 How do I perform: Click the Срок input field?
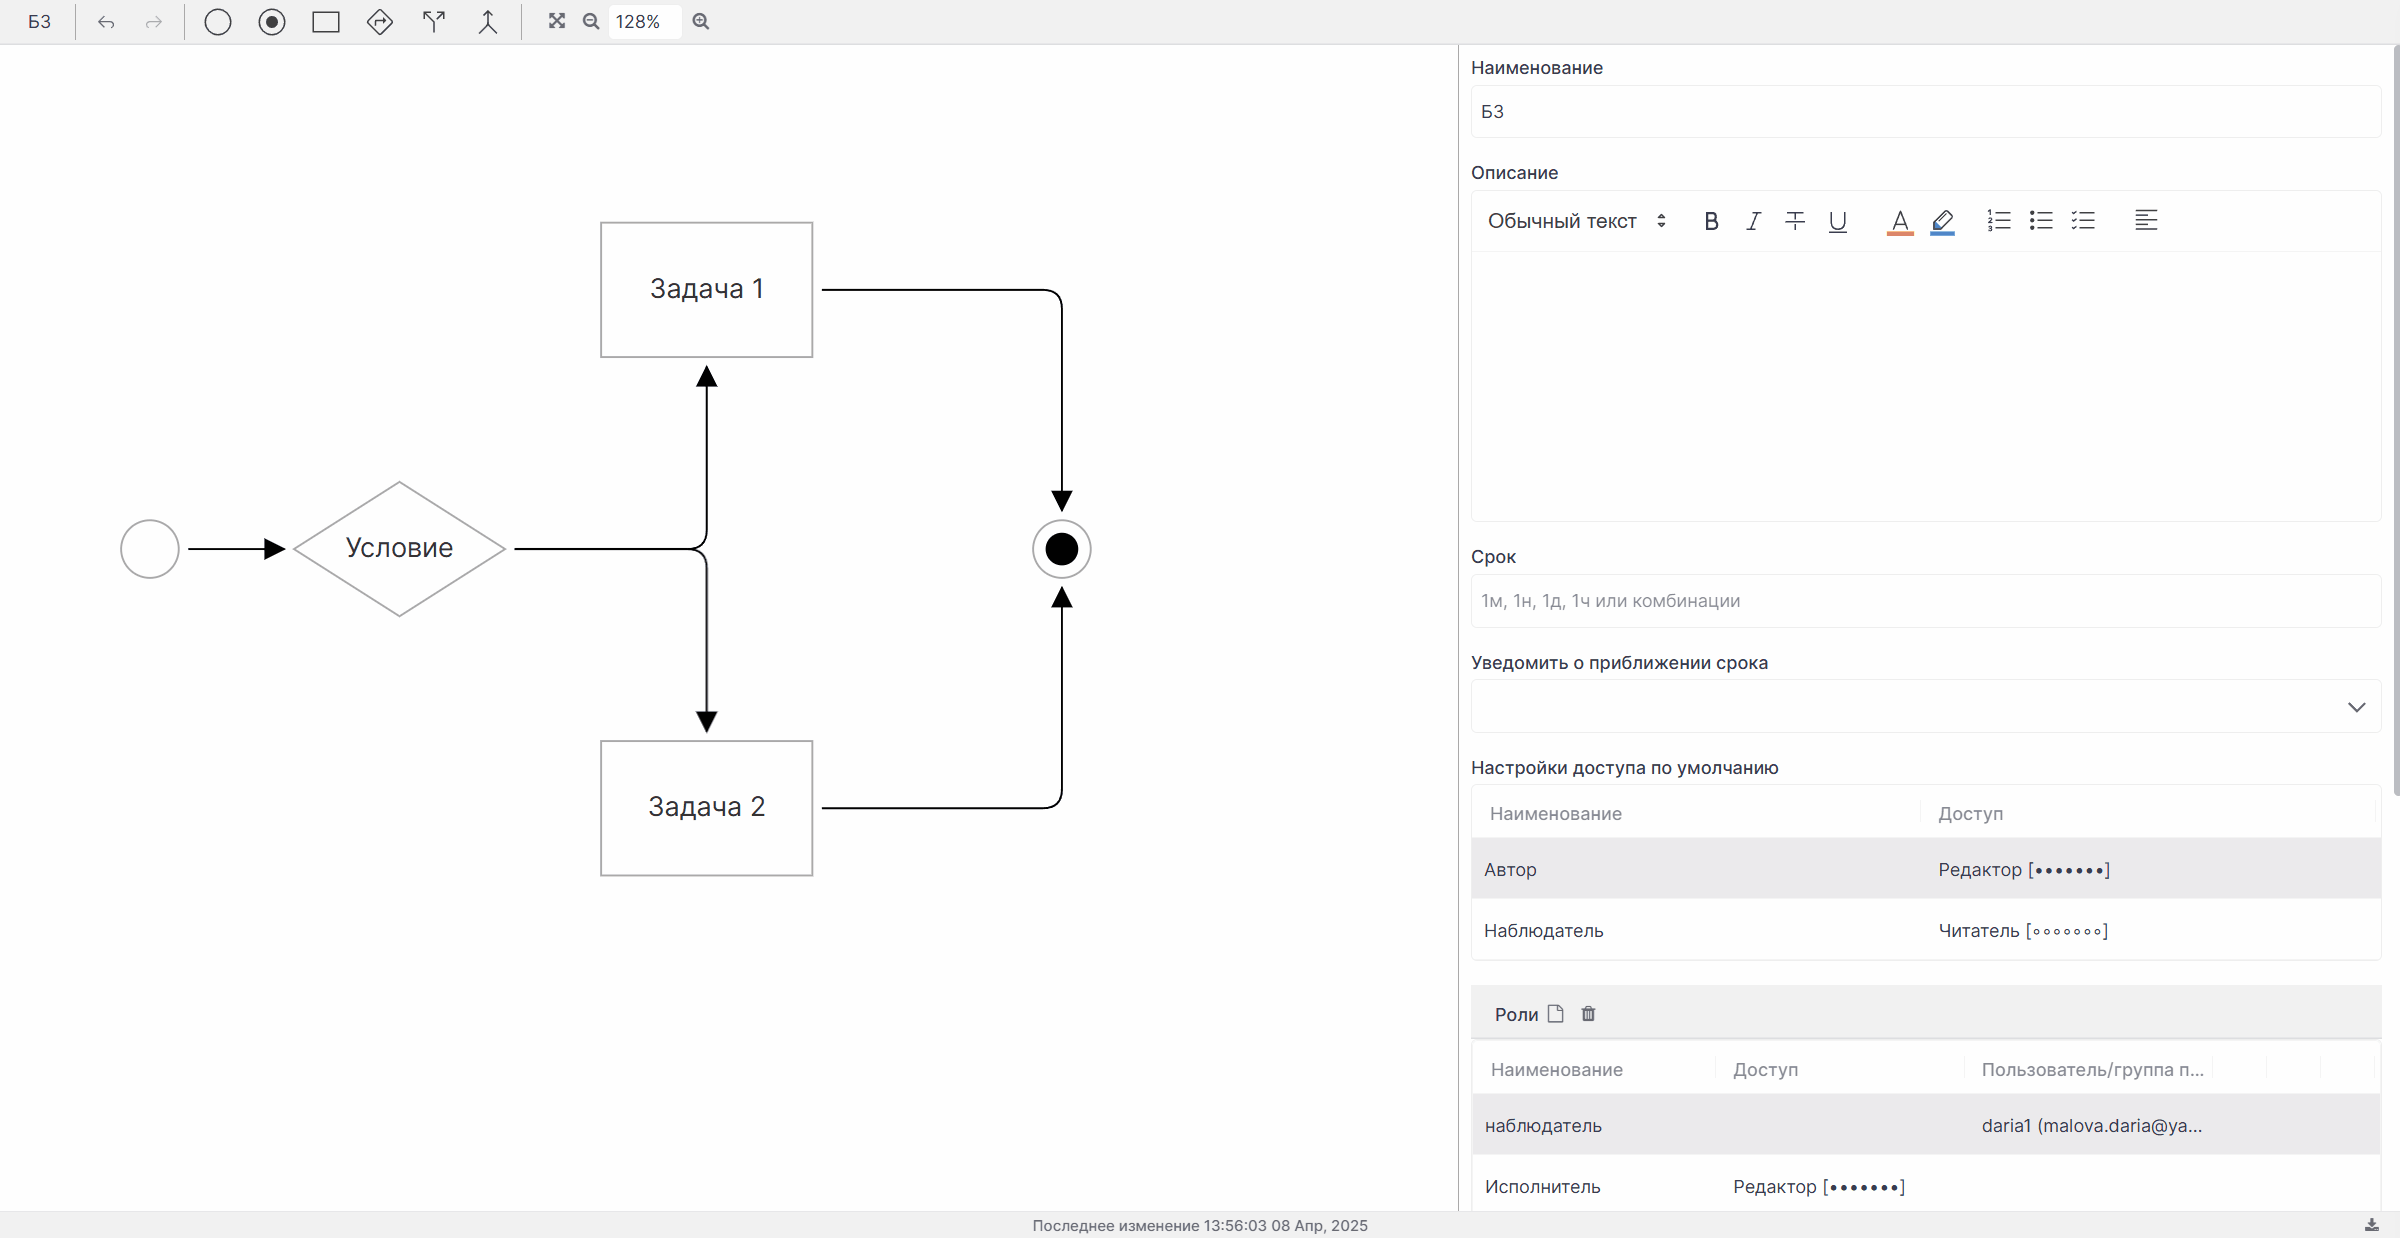point(1925,601)
